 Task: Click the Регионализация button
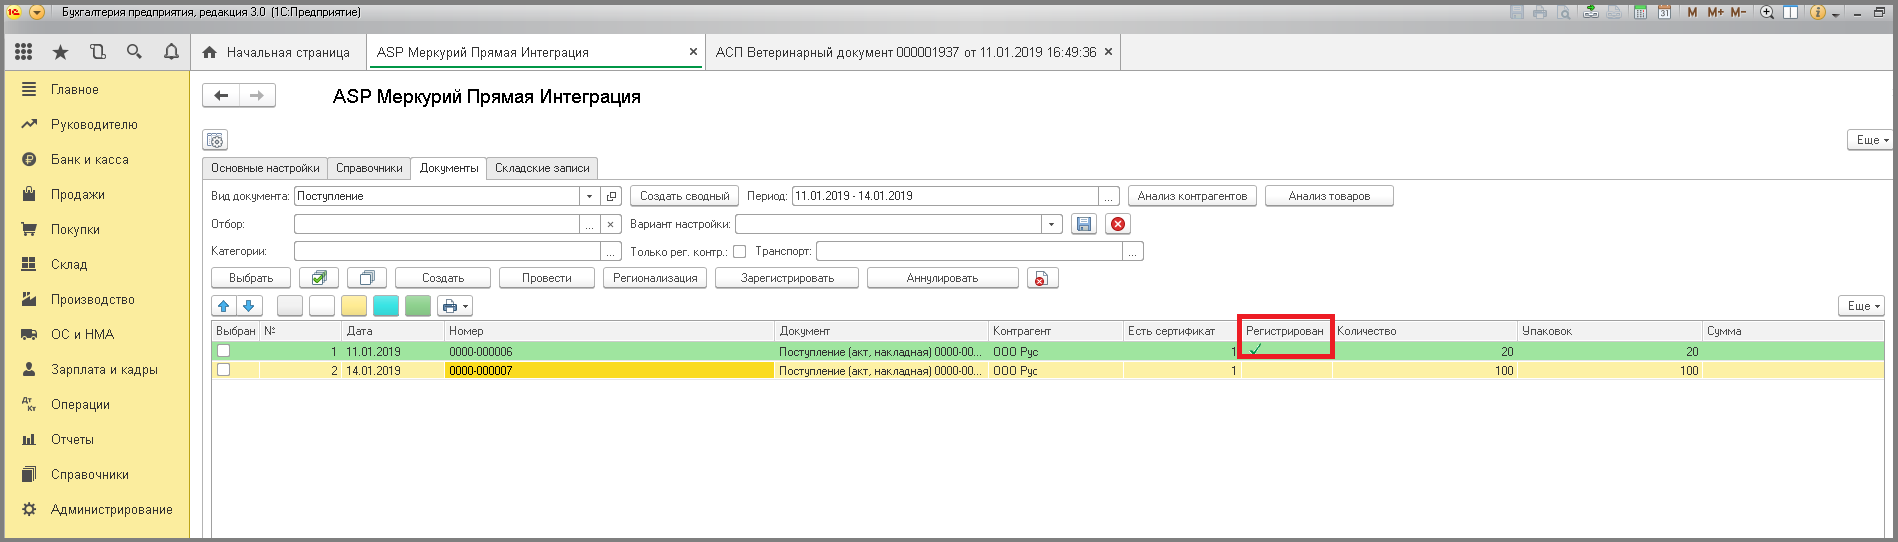coord(655,278)
